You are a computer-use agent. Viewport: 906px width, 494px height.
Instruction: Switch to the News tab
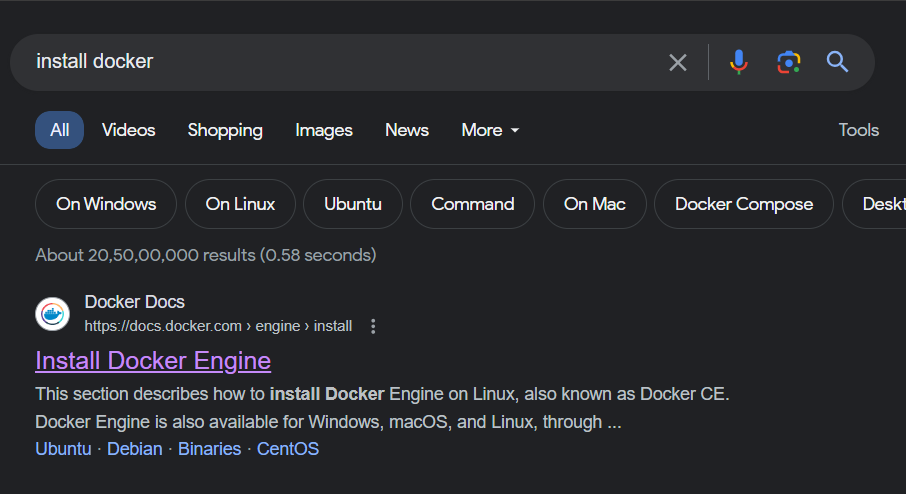tap(407, 130)
